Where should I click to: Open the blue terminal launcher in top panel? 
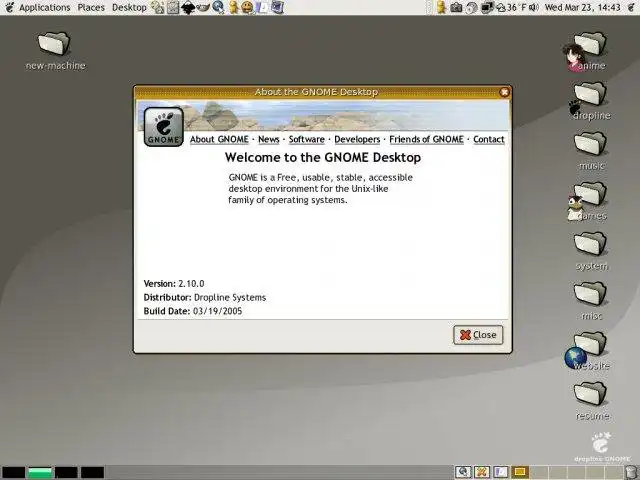point(277,7)
